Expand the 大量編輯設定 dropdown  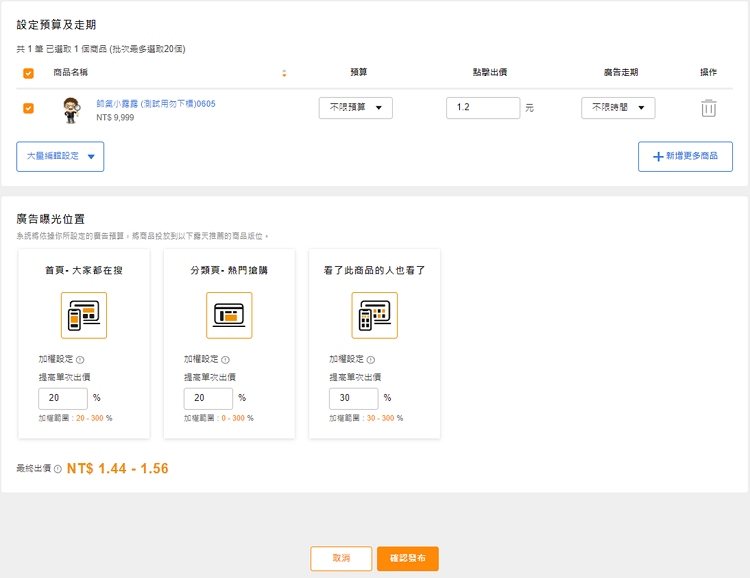pos(60,156)
